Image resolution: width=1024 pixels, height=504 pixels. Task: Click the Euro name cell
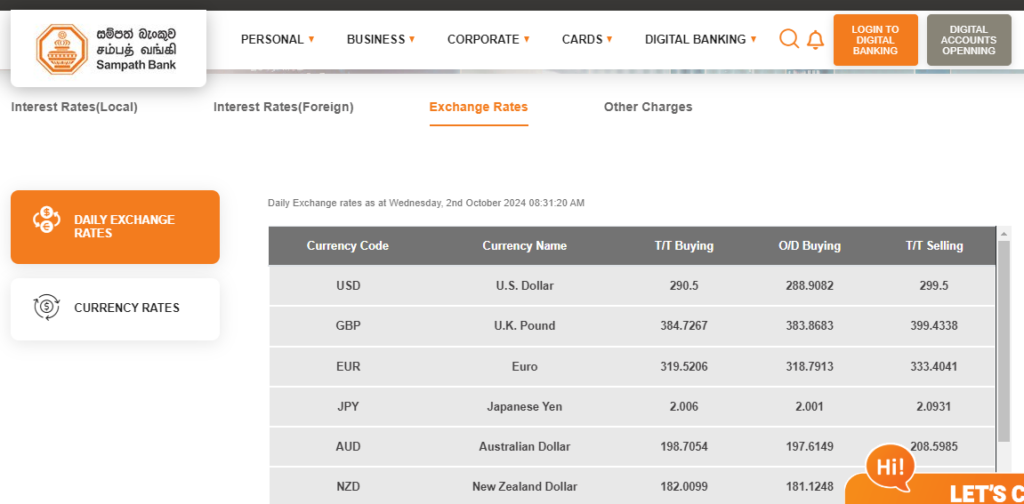[x=524, y=367]
